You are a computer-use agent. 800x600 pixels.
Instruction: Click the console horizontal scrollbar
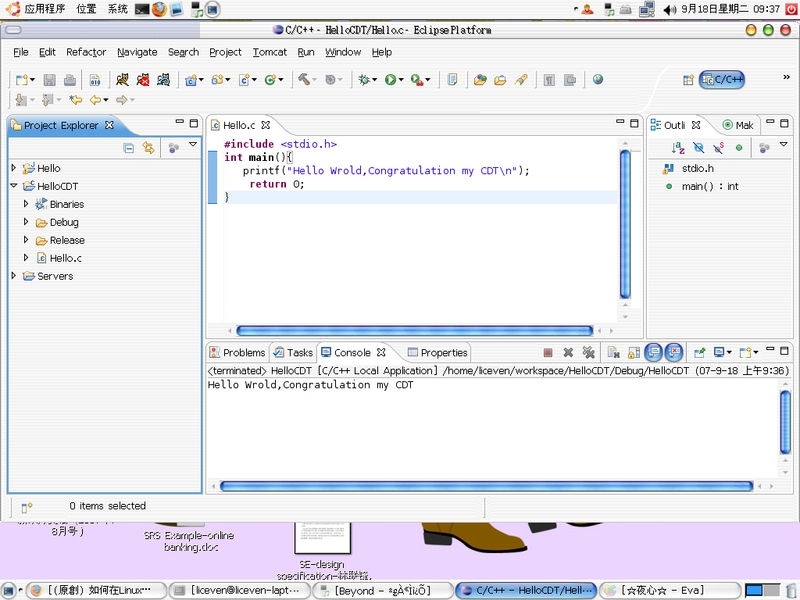click(486, 486)
